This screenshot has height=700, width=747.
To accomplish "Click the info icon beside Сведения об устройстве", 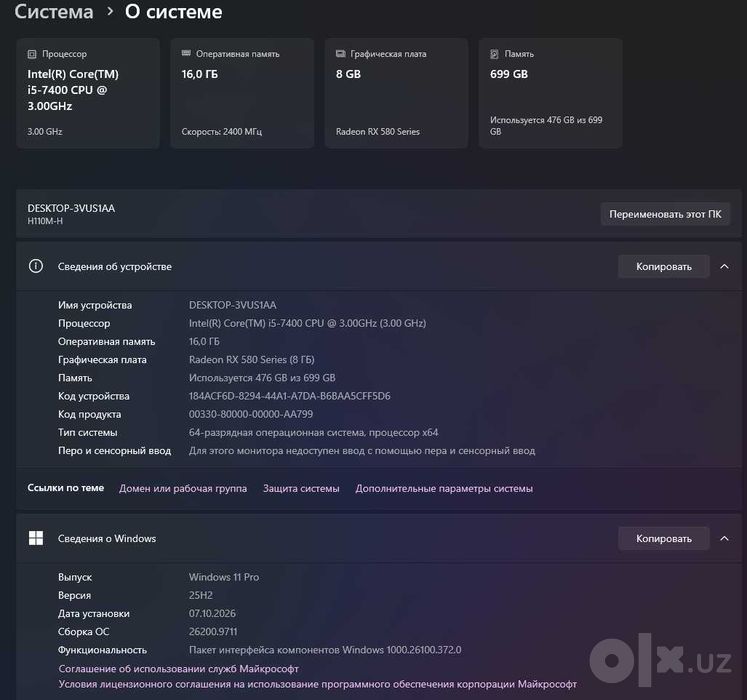I will (x=36, y=266).
